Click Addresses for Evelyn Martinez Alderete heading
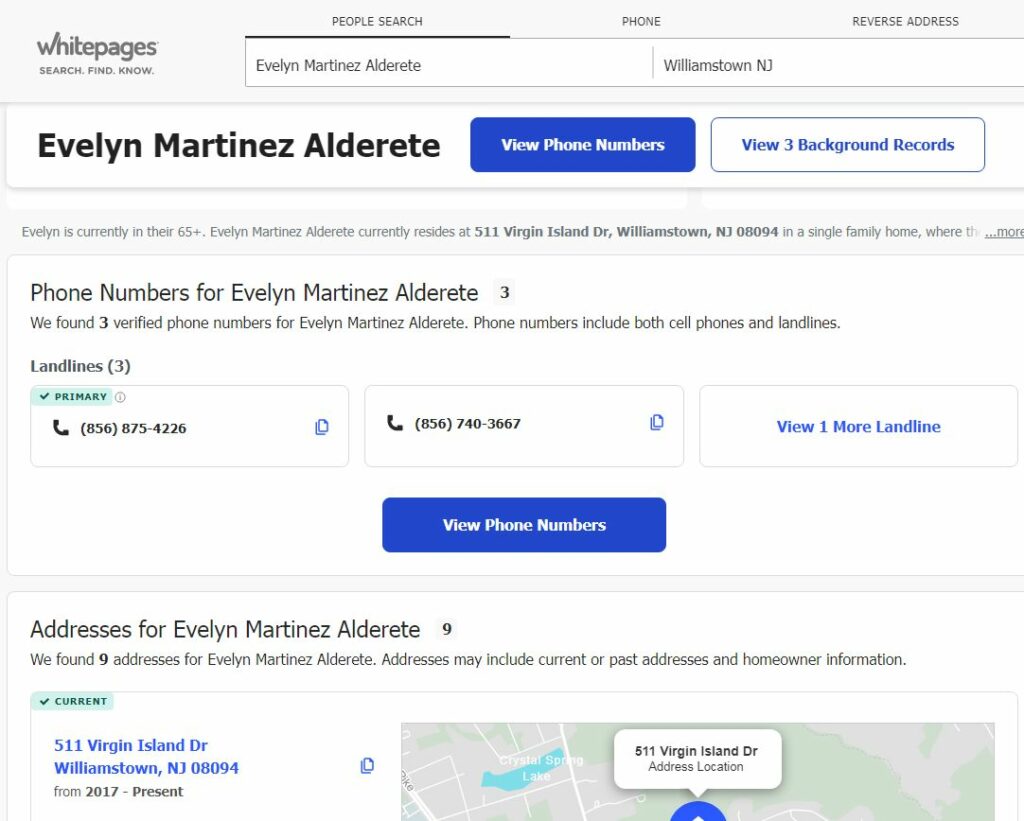1024x821 pixels. coord(225,630)
